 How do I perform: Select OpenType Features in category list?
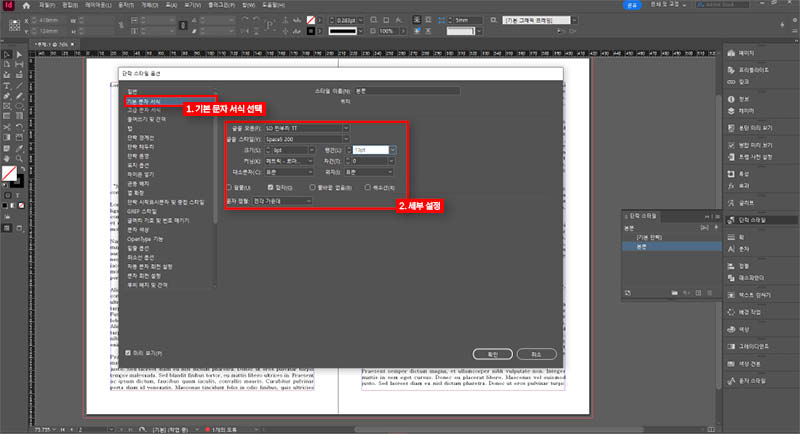(x=145, y=239)
